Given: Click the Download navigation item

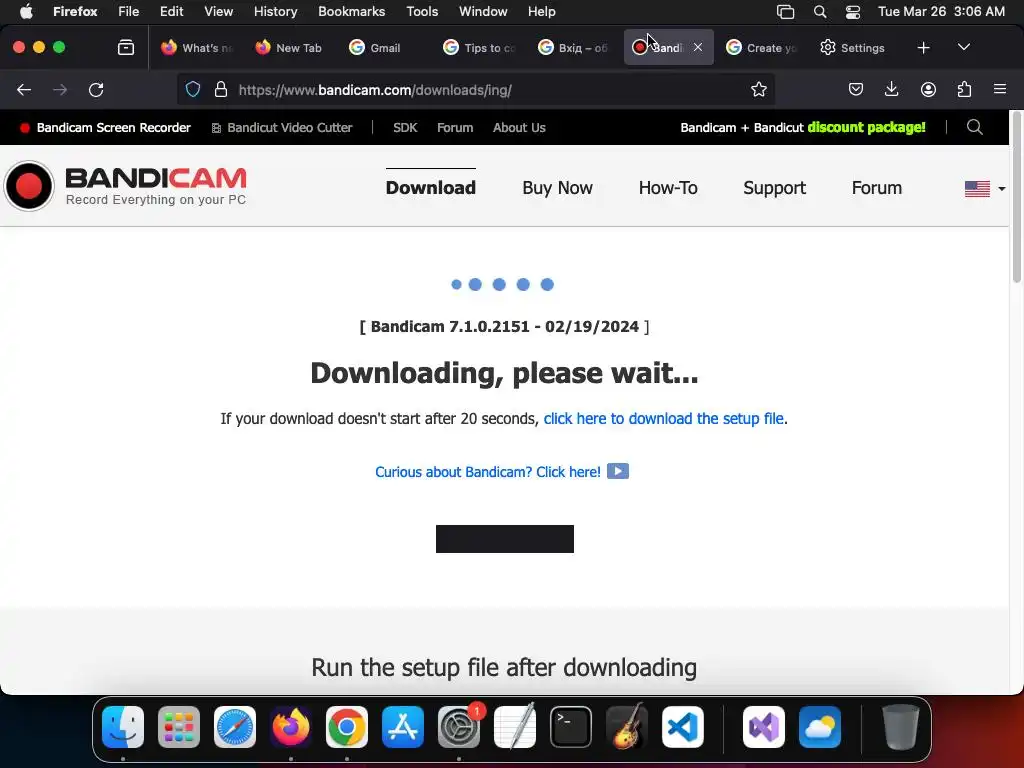Looking at the screenshot, I should click(x=430, y=188).
